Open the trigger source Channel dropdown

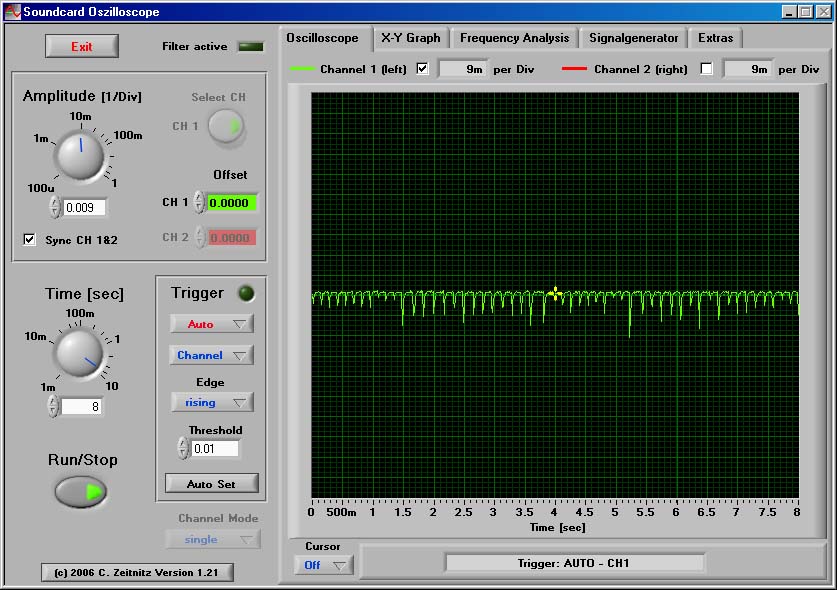211,355
